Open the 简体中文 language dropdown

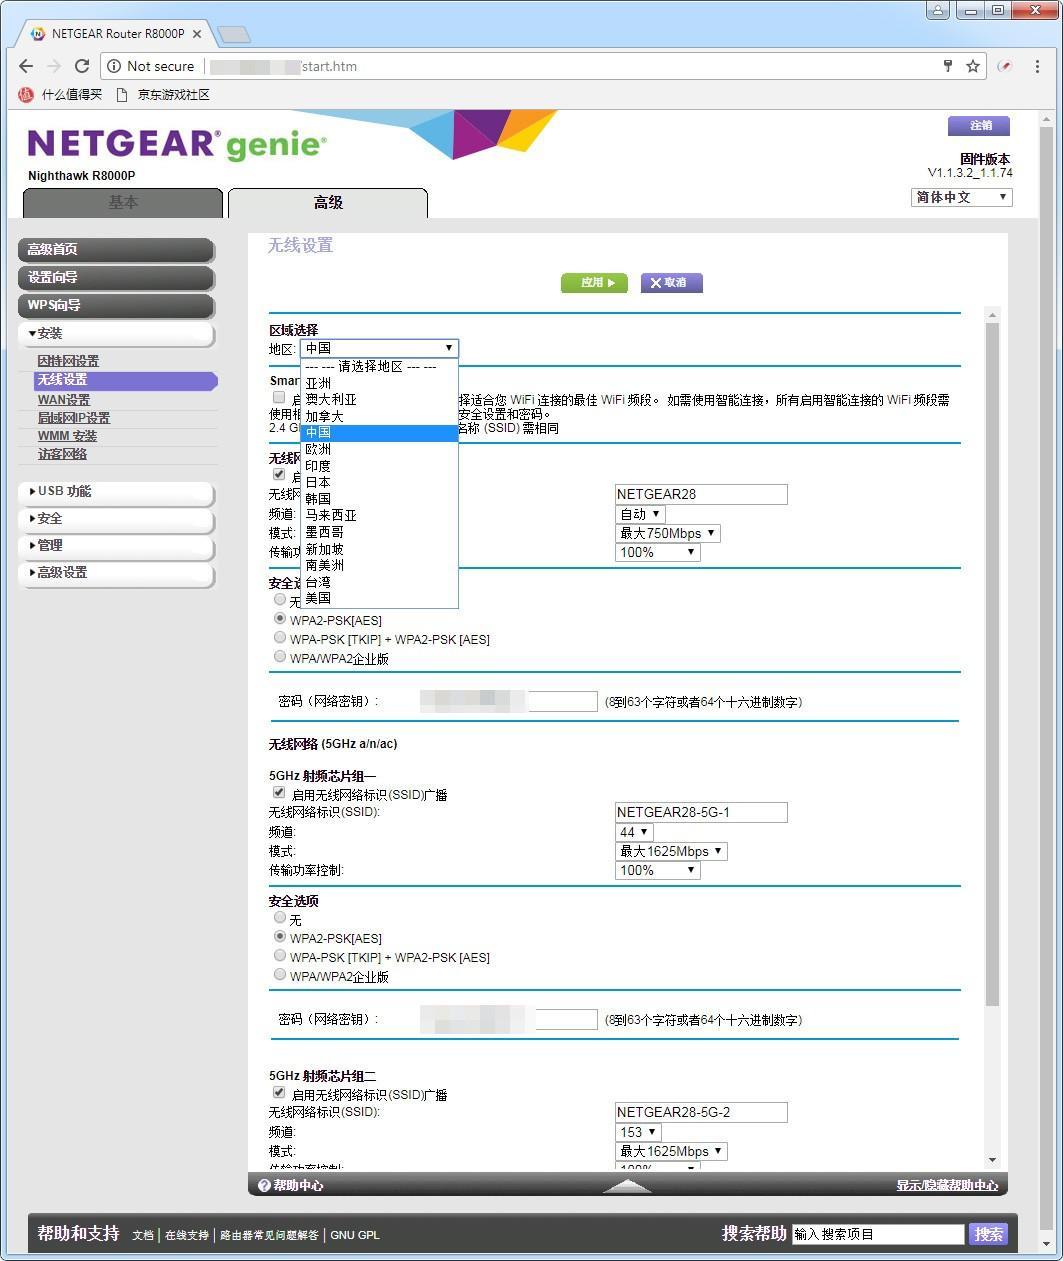click(961, 197)
